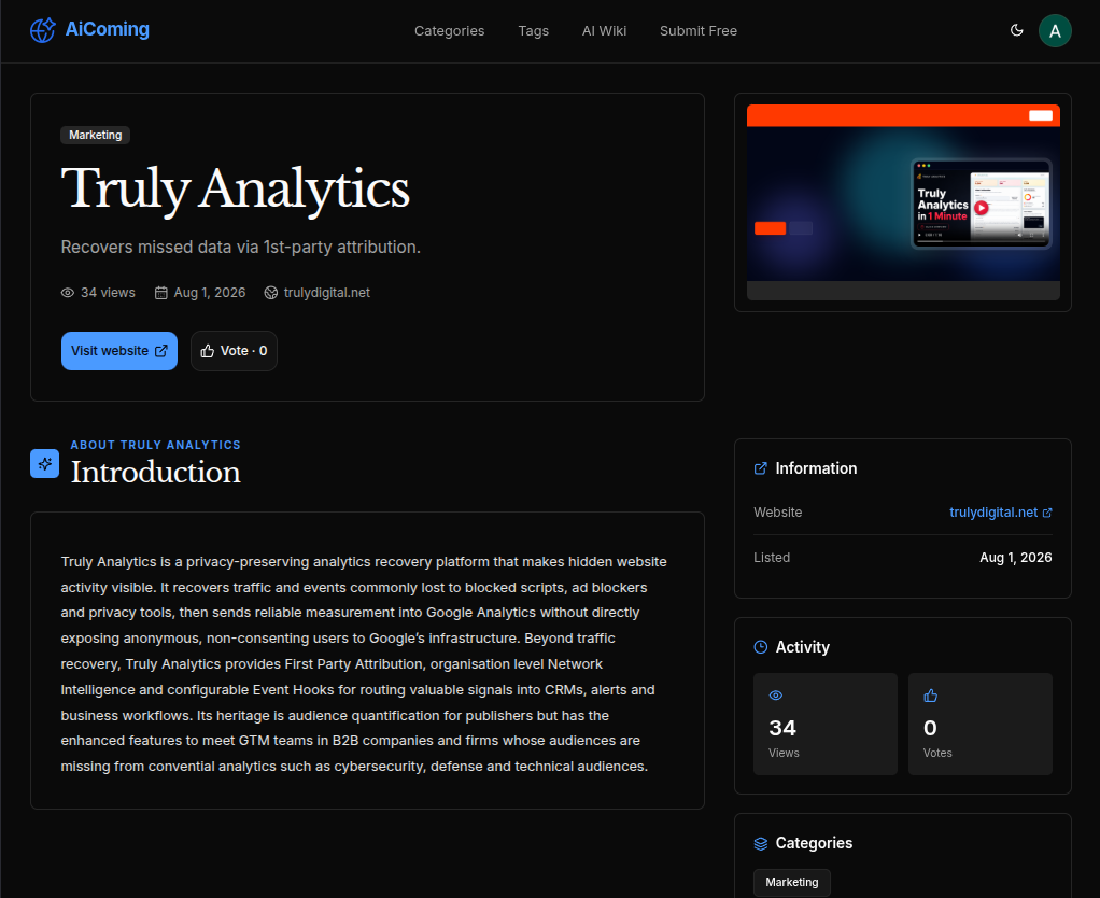Click the Visit website button
The image size is (1100, 898).
(119, 351)
